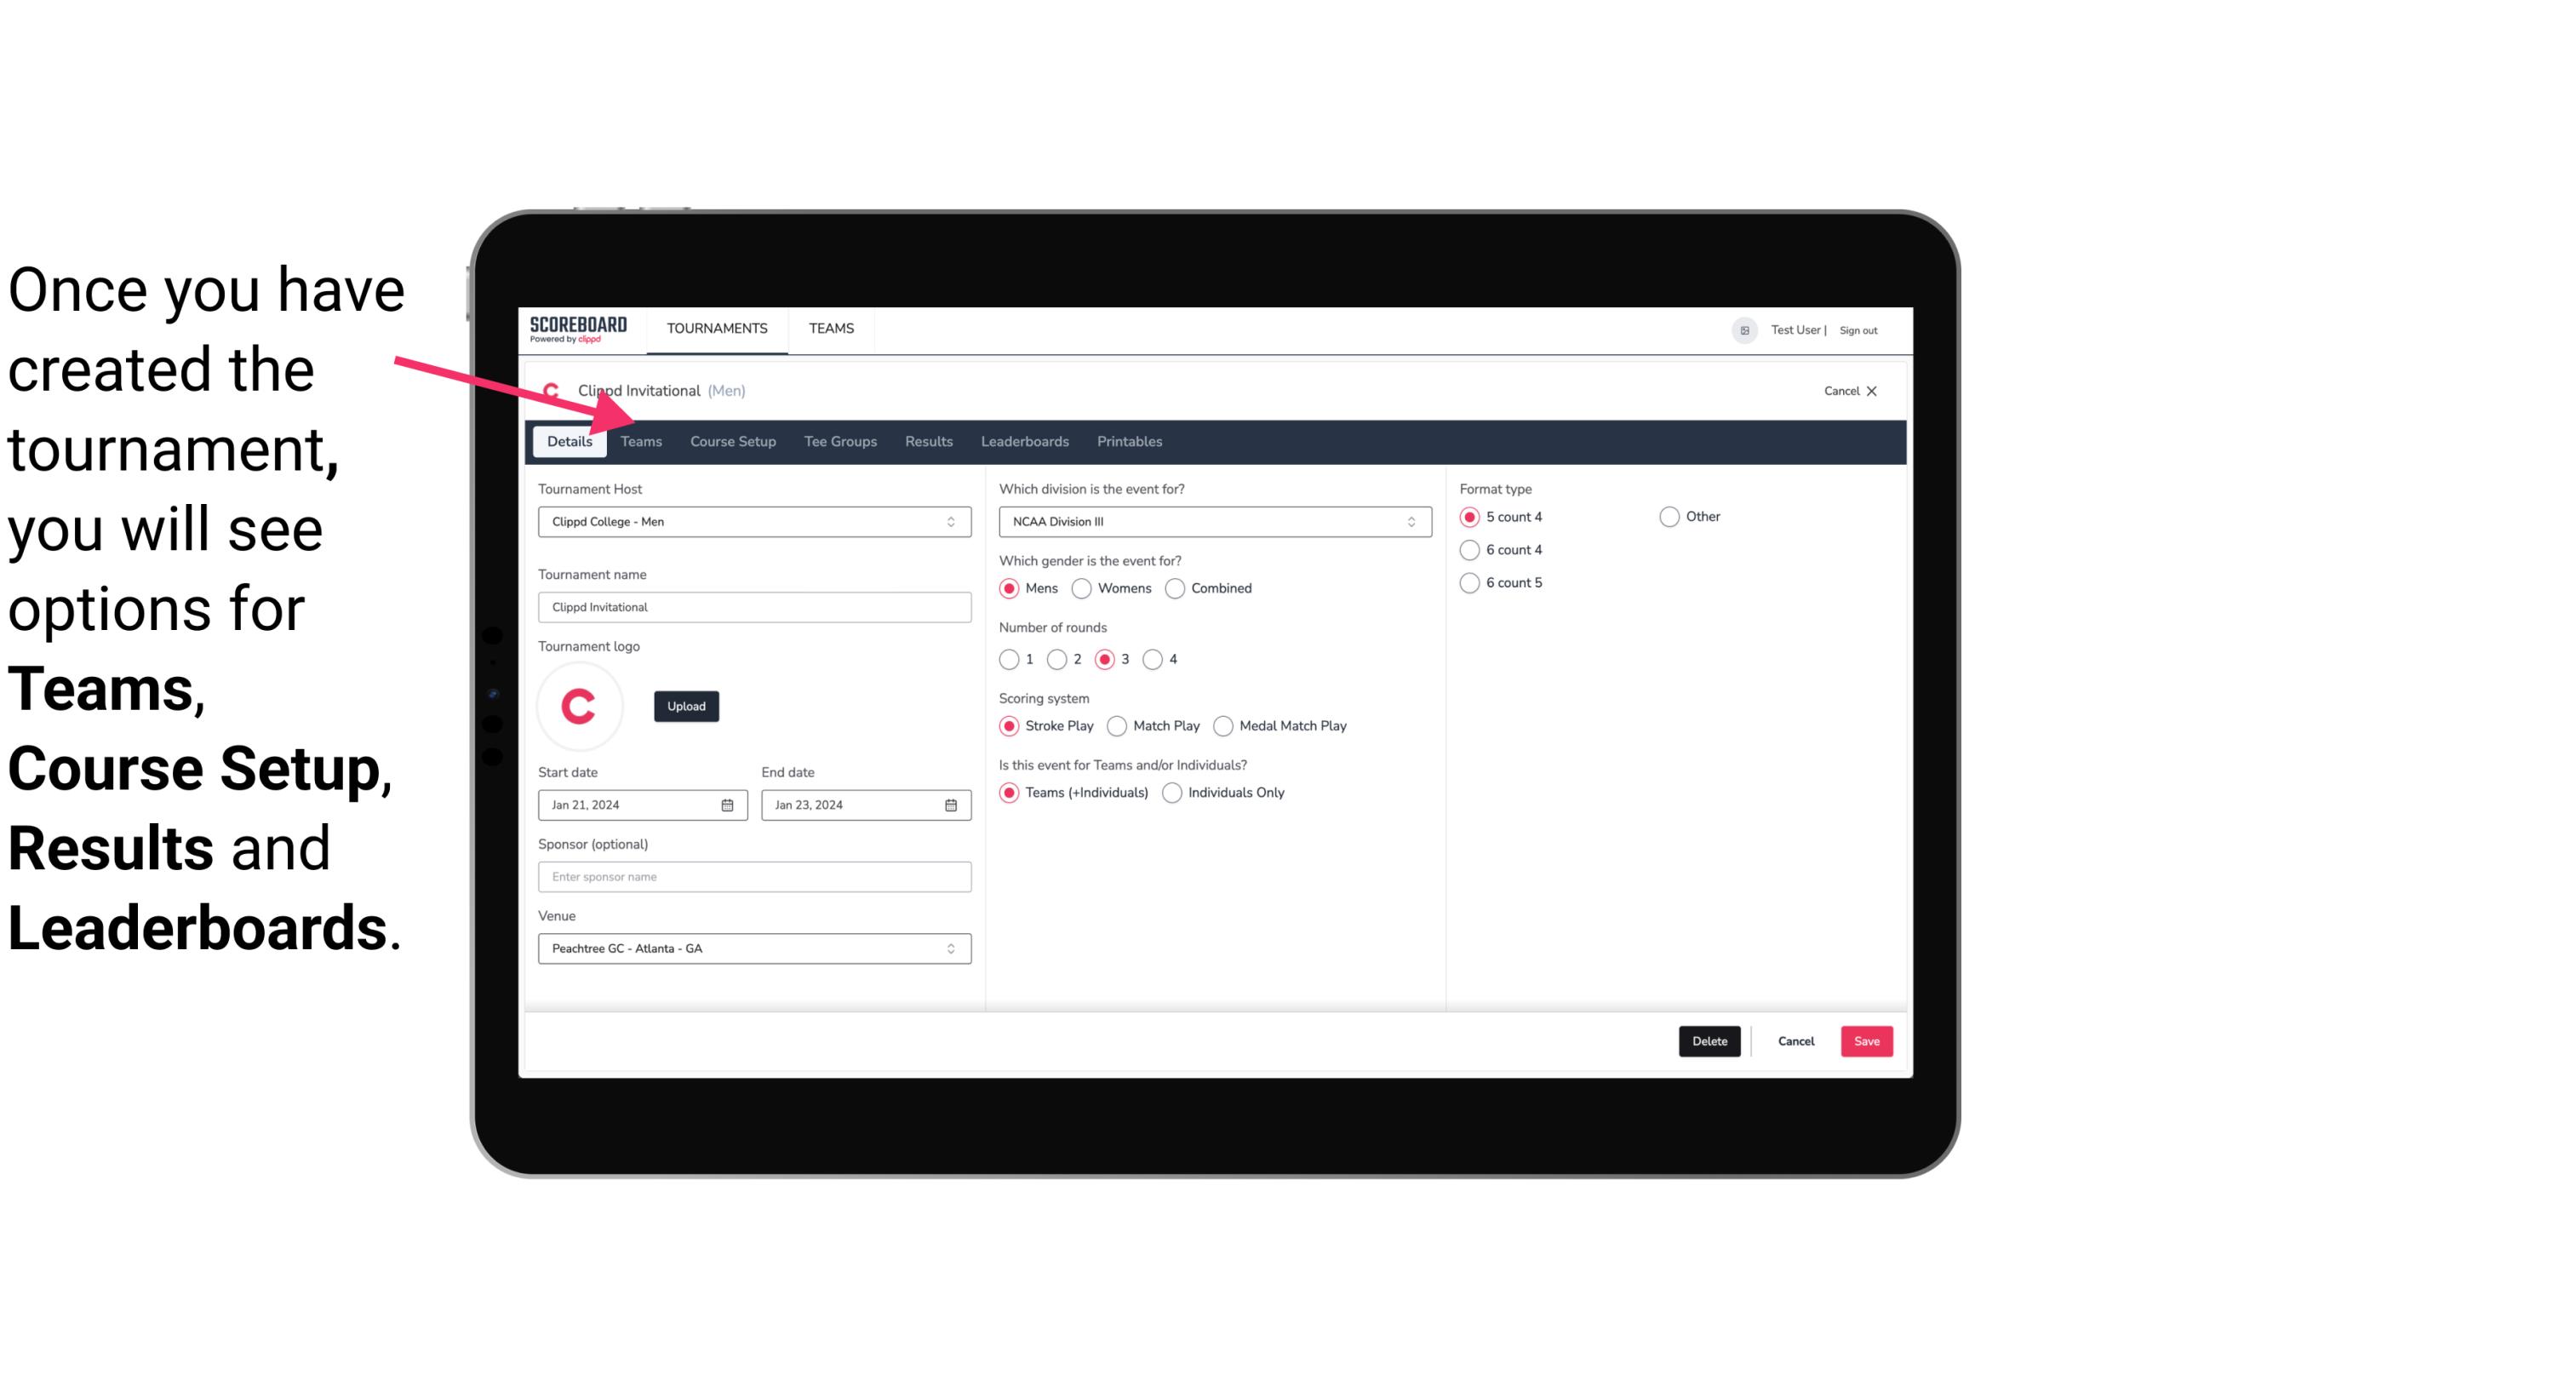Click the Sponsor optional input field
This screenshot has width=2576, height=1386.
click(754, 876)
